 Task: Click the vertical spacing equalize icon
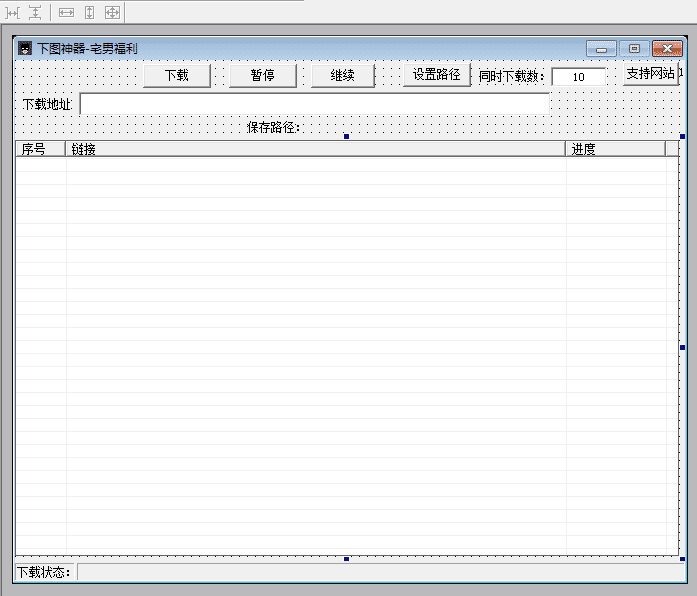coord(35,12)
